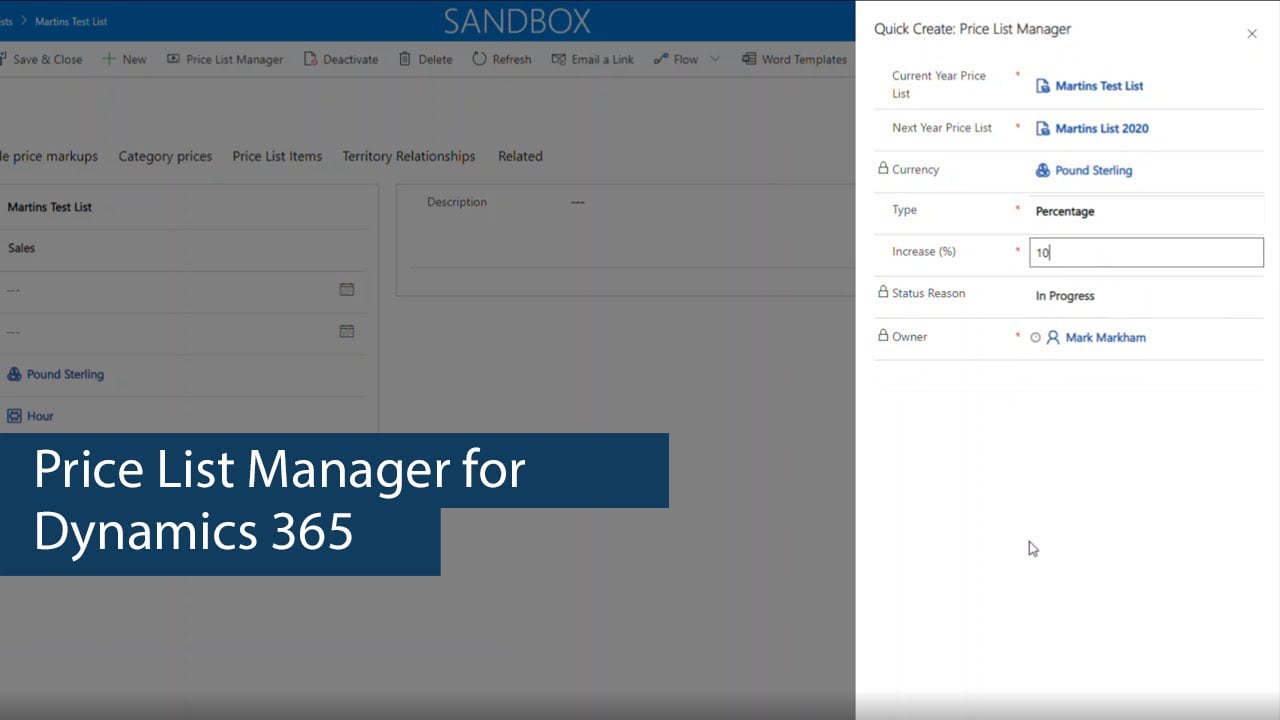This screenshot has width=1280, height=720.
Task: Switch to Price List Items tab
Action: click(277, 156)
